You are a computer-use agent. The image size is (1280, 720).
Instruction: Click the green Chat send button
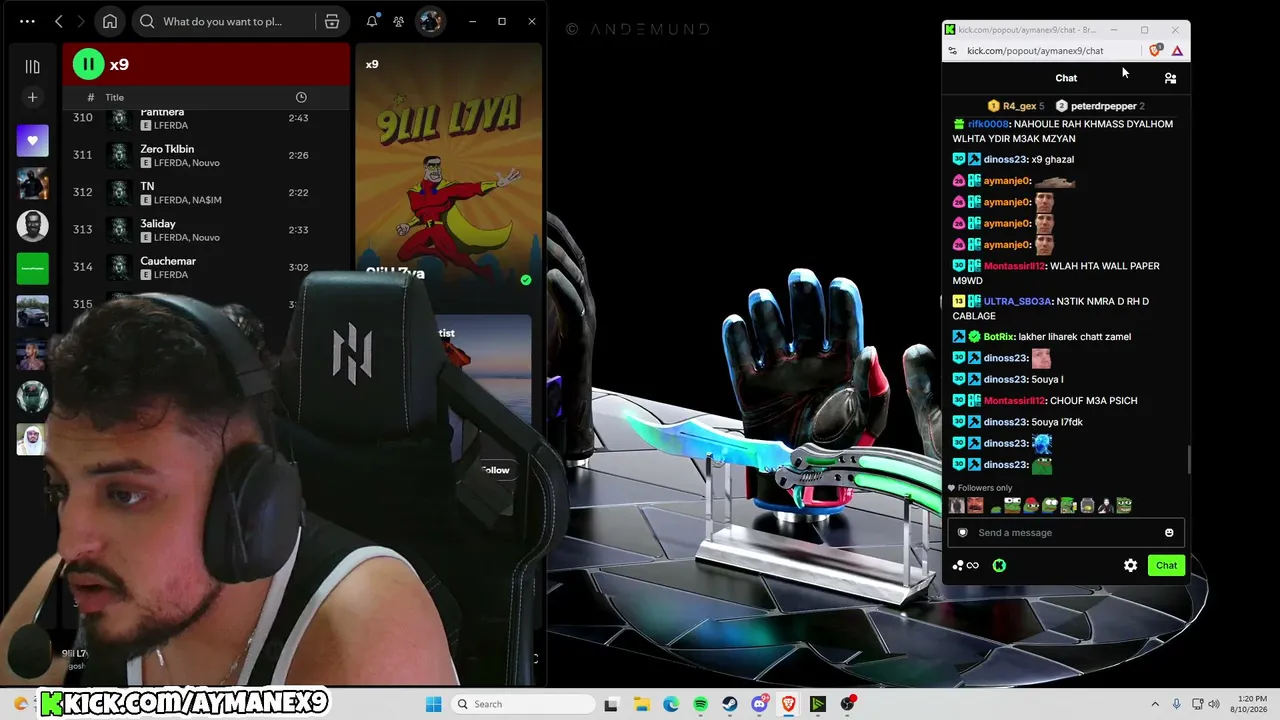point(1166,566)
